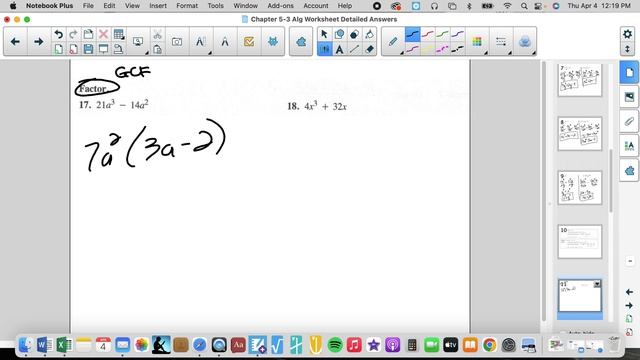Show the screen shade
Viewport: 640px width, 360px height.
click(103, 49)
